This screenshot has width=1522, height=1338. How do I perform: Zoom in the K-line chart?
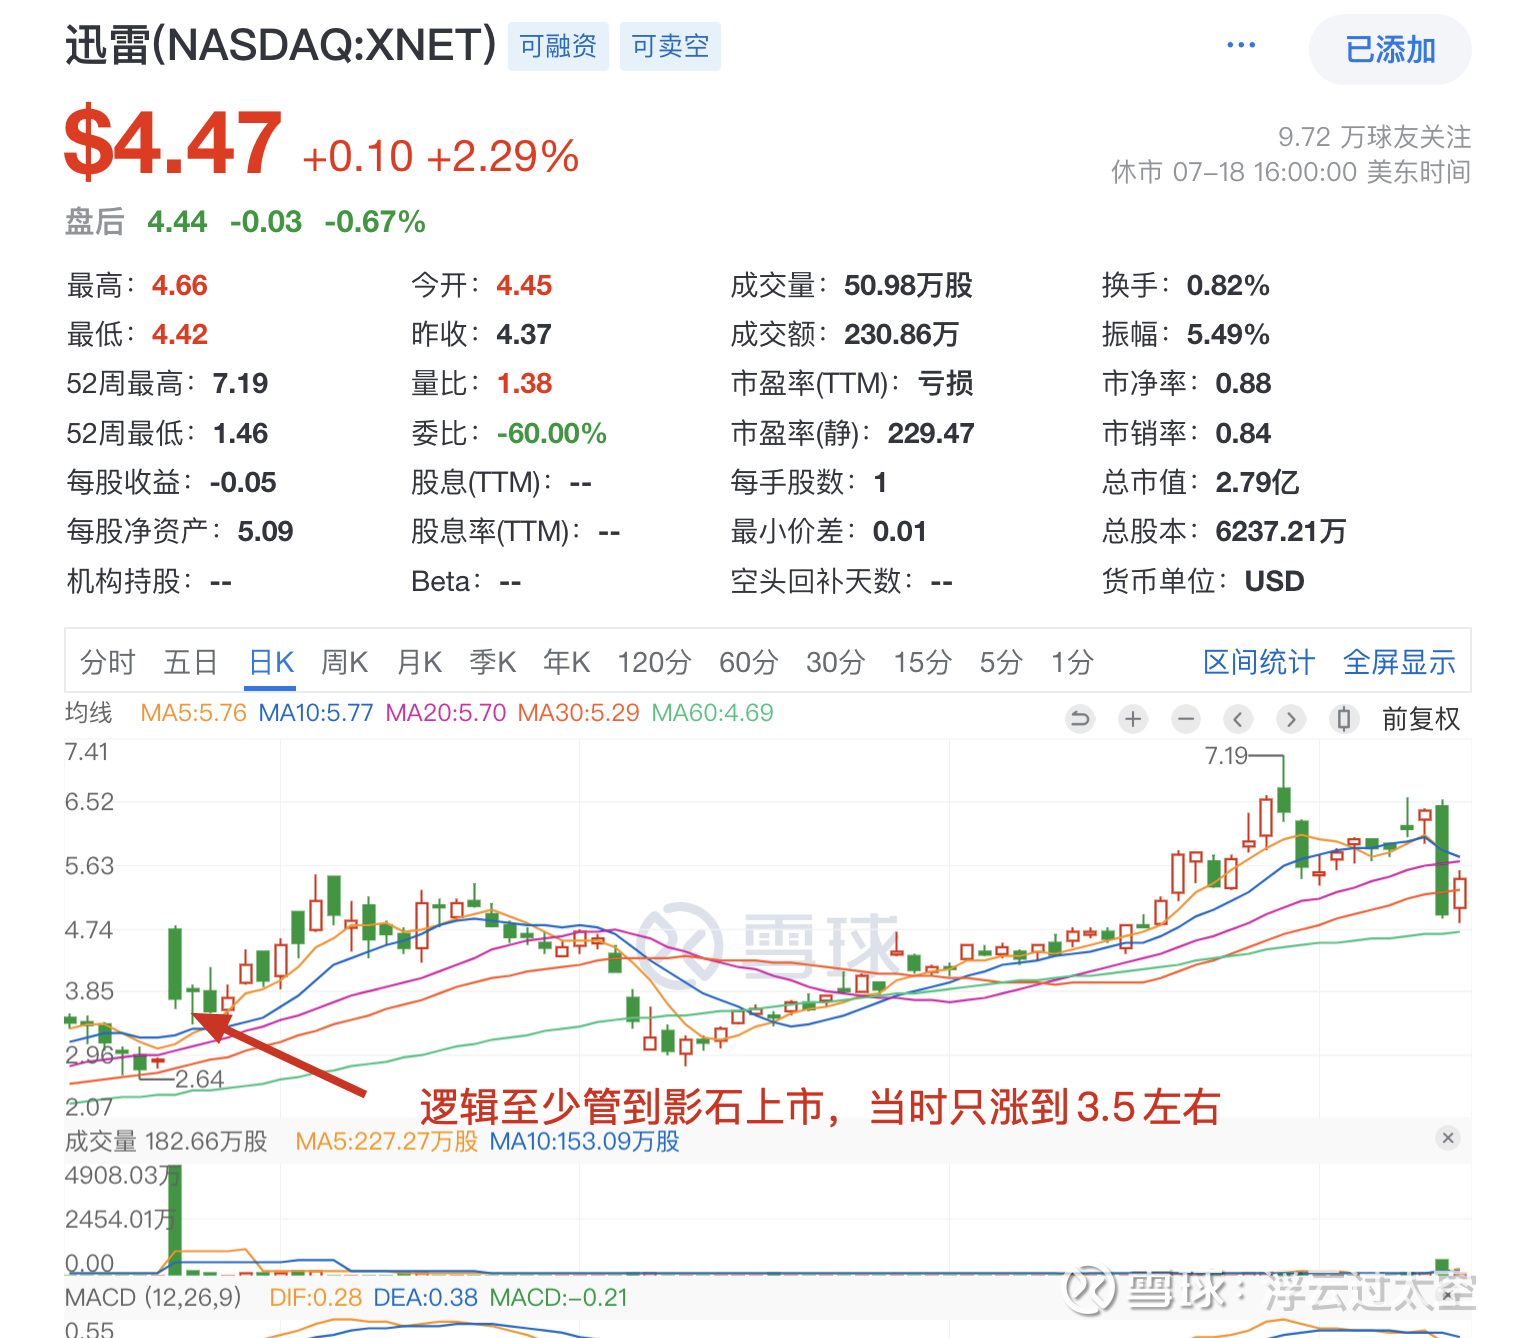(1133, 718)
